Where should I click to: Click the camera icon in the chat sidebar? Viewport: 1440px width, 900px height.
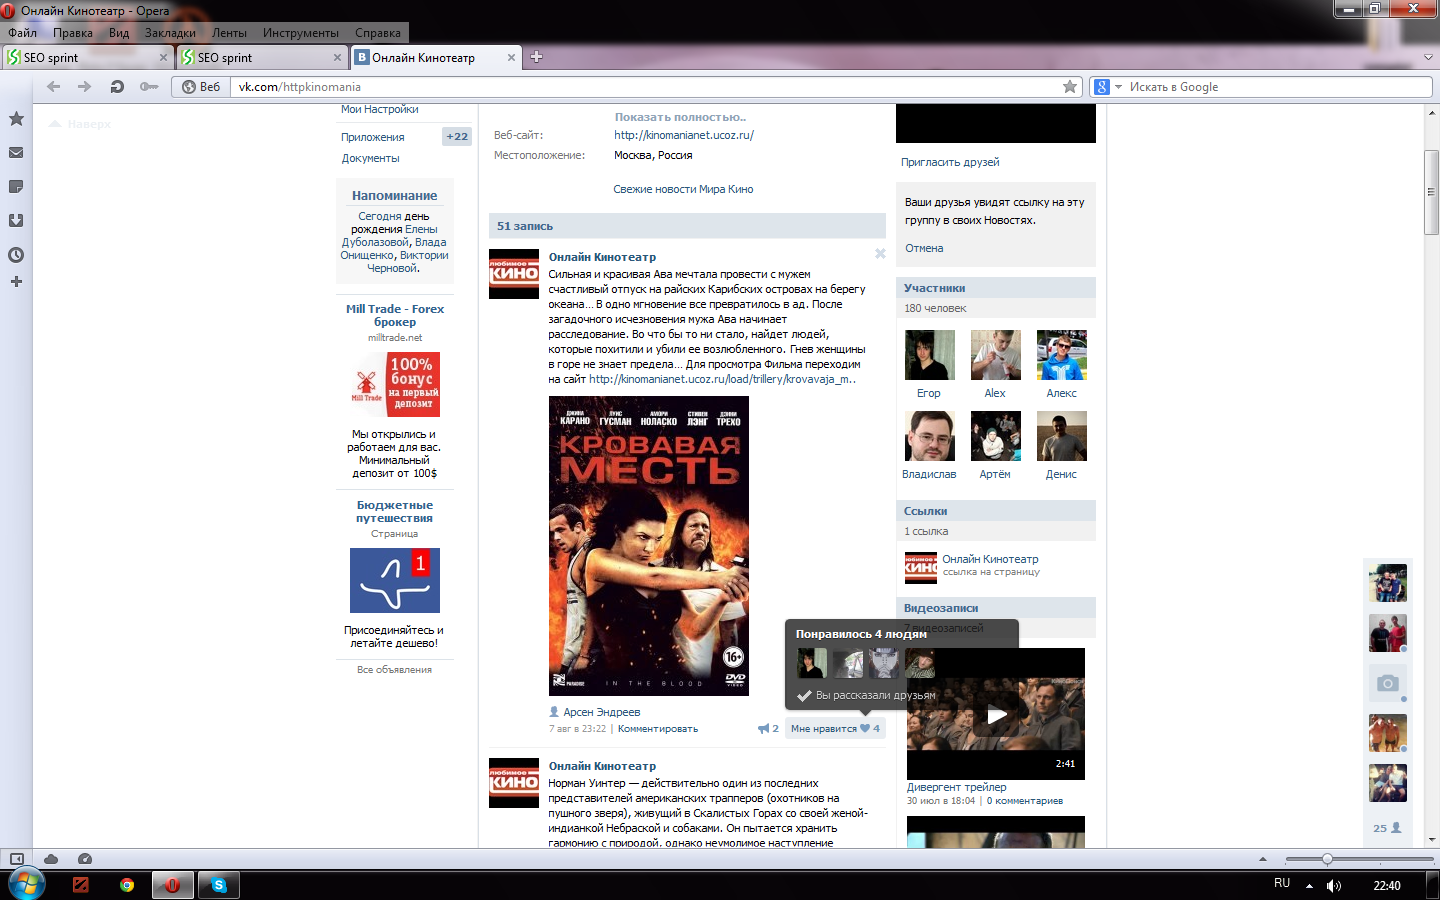(1387, 683)
